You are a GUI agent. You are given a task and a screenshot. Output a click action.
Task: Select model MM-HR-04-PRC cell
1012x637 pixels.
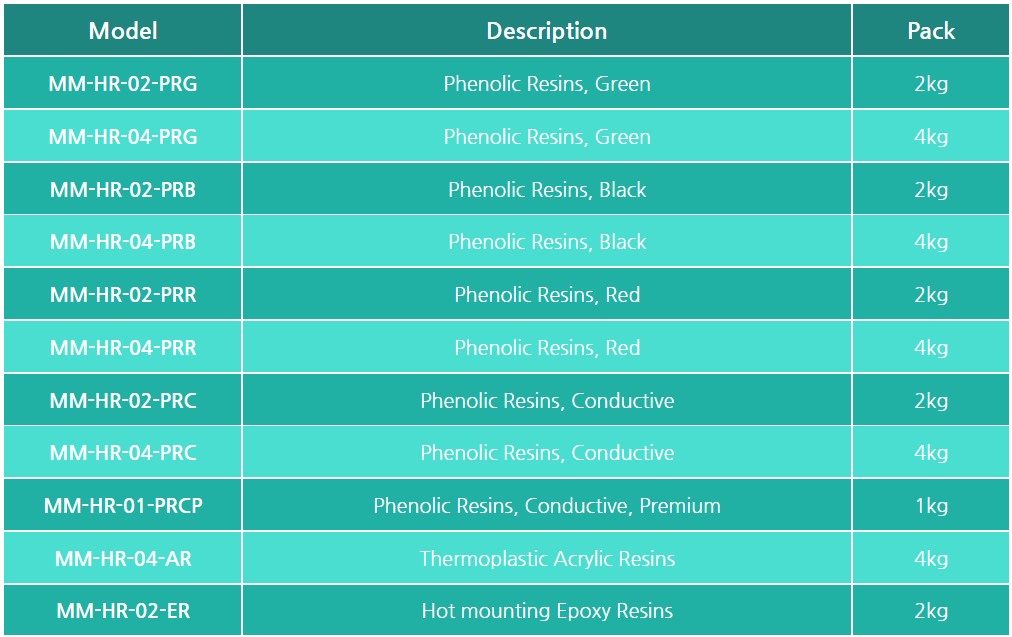point(123,452)
